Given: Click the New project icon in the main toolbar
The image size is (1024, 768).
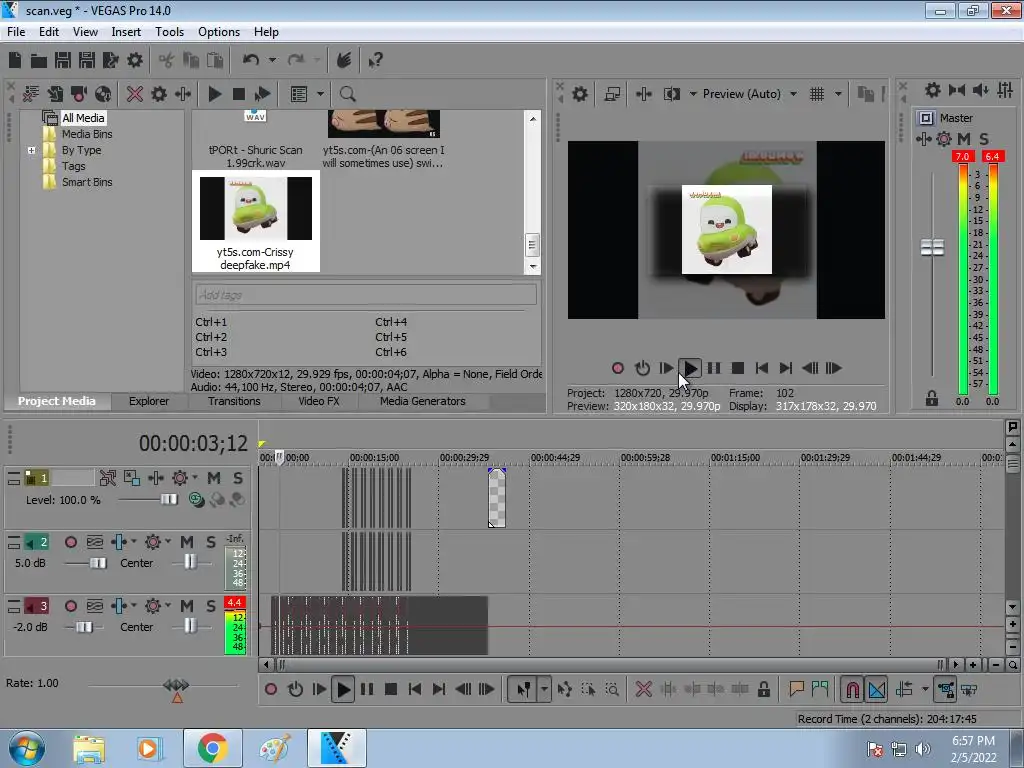Looking at the screenshot, I should tap(15, 61).
